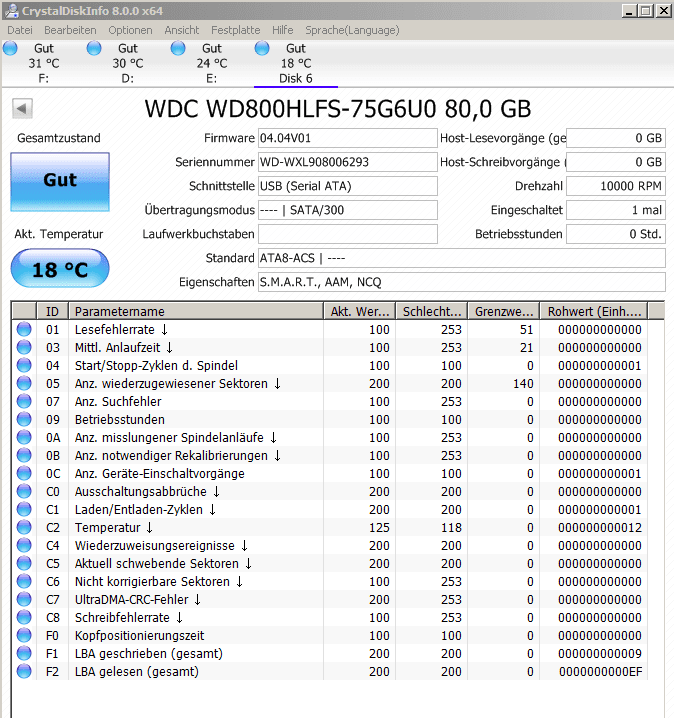Click the Schnittstelle field USB (Serial ATA)
The width and height of the screenshot is (674, 718).
tap(348, 186)
